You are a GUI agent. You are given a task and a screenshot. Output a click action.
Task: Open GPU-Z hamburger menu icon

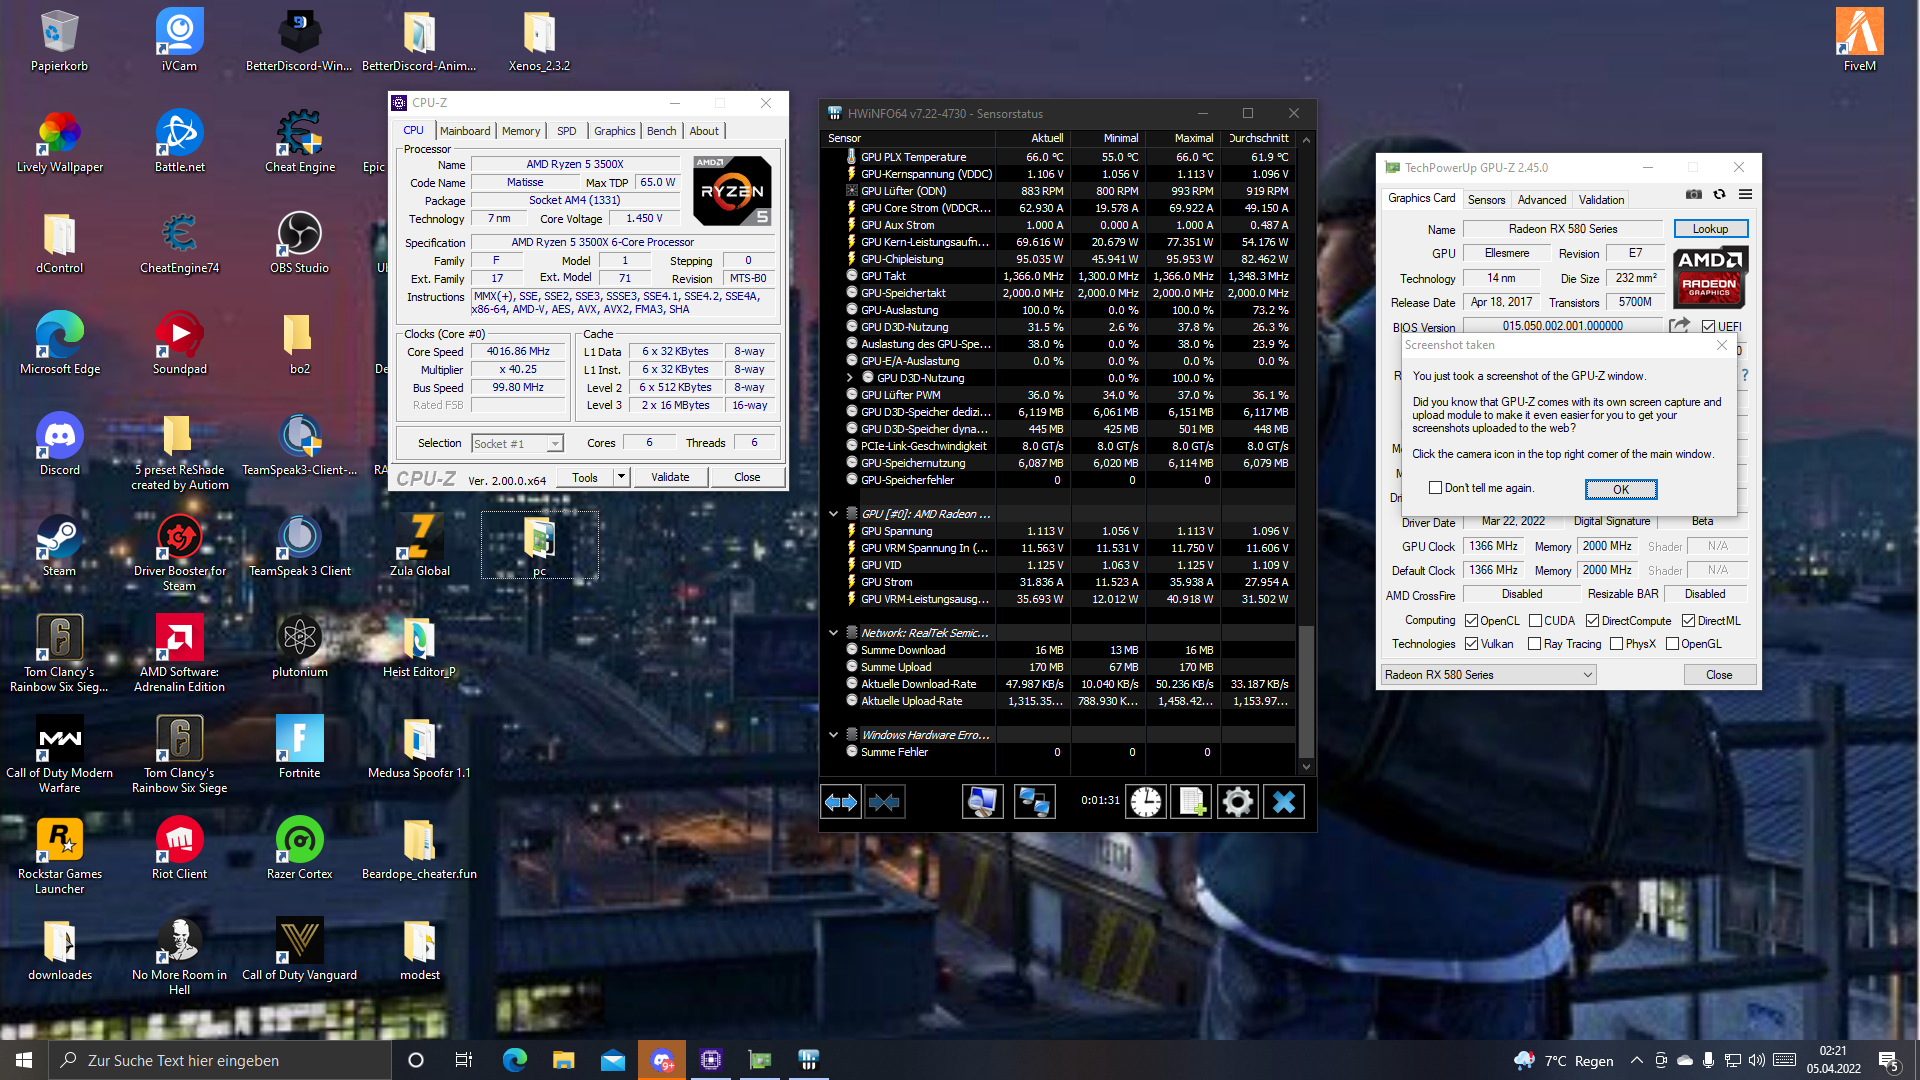(1745, 195)
